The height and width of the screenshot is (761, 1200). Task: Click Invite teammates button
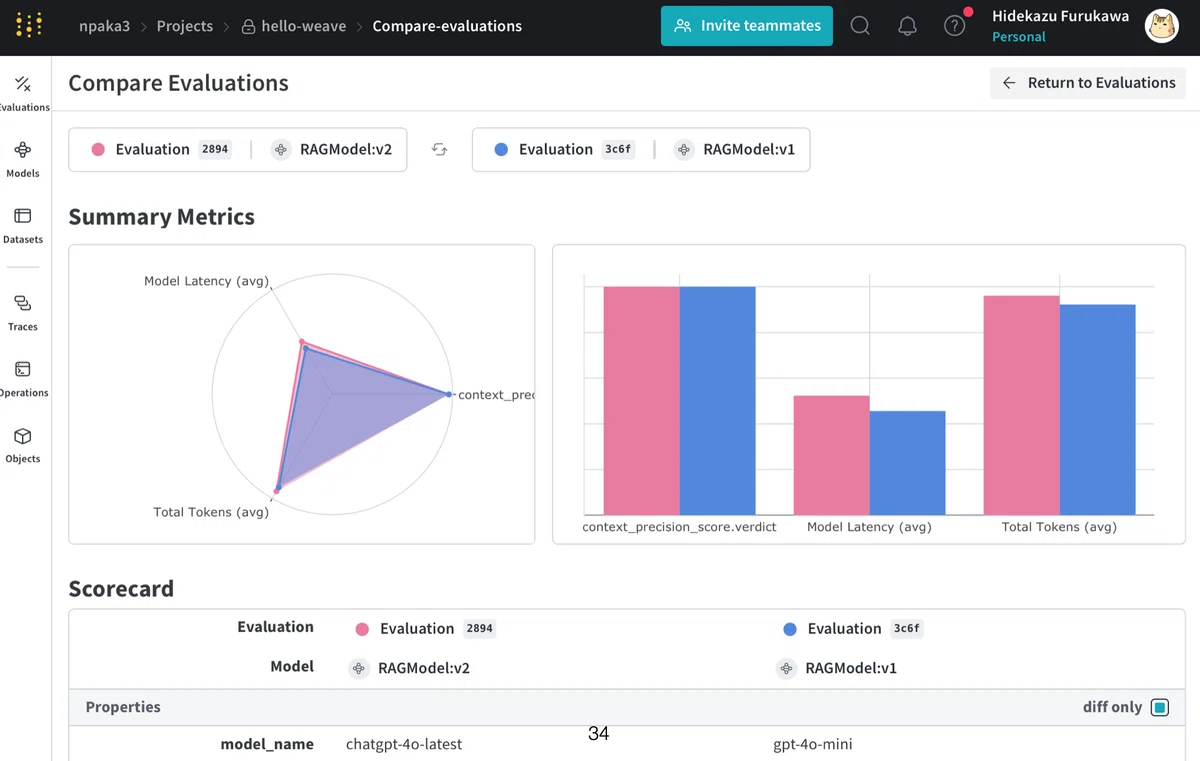point(747,26)
